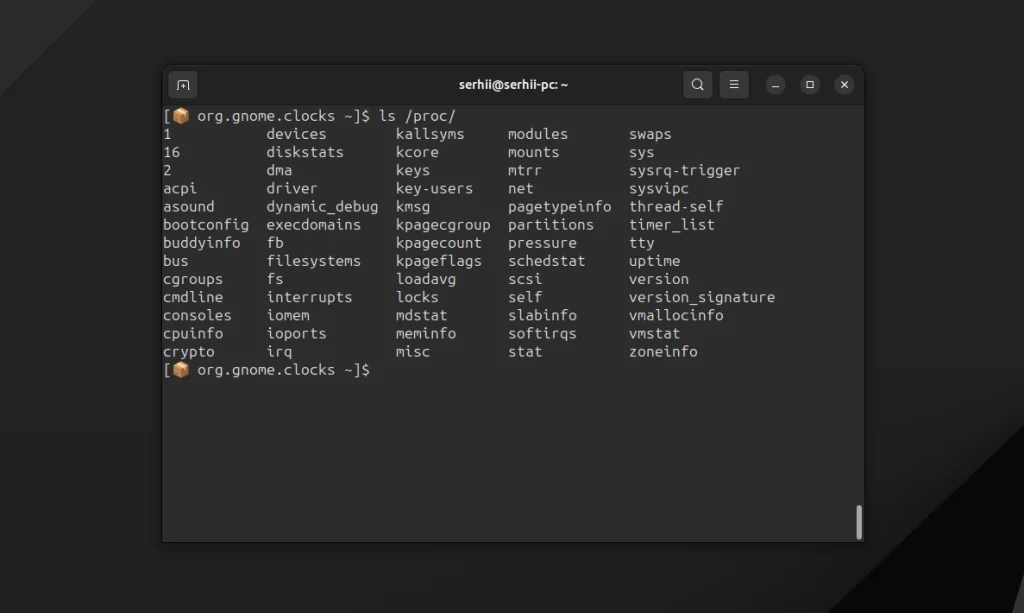The width and height of the screenshot is (1024, 613).
Task: Maximize the terminal window
Action: (810, 85)
